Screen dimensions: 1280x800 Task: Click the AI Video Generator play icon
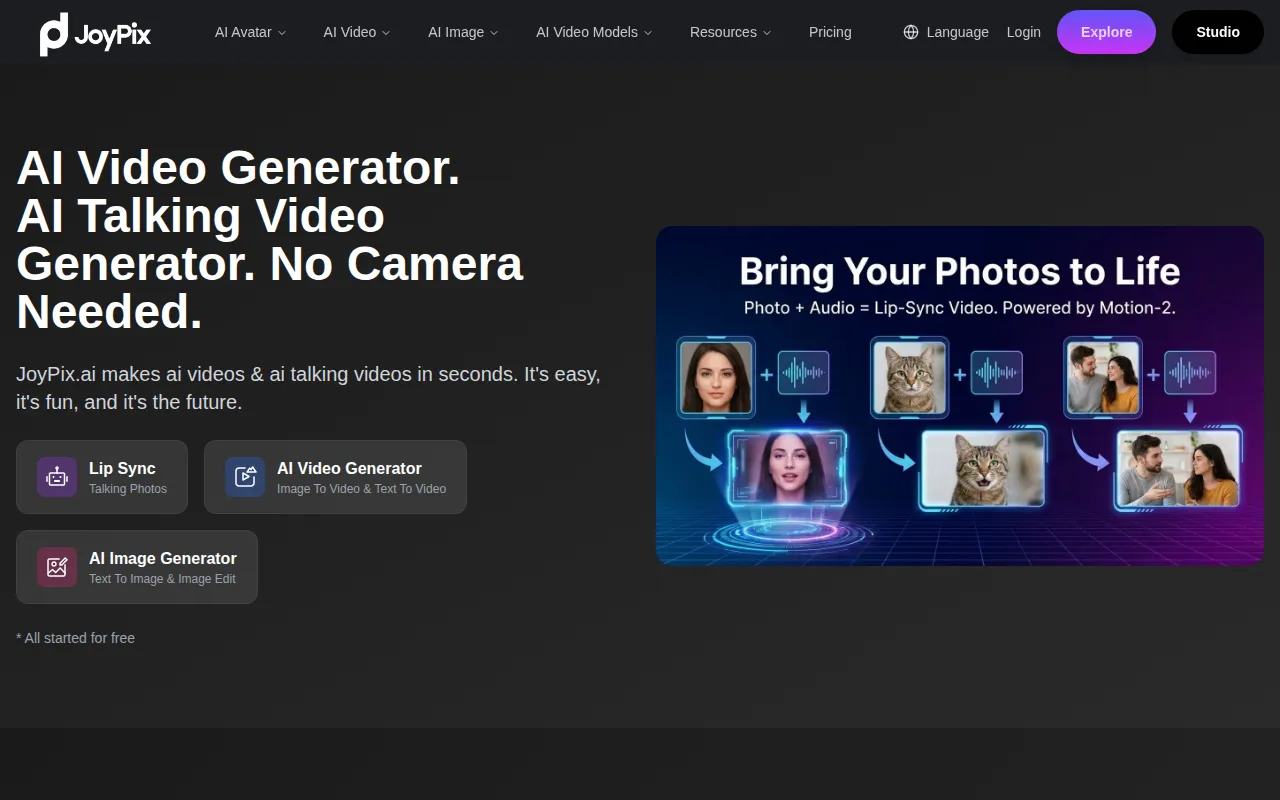(245, 477)
